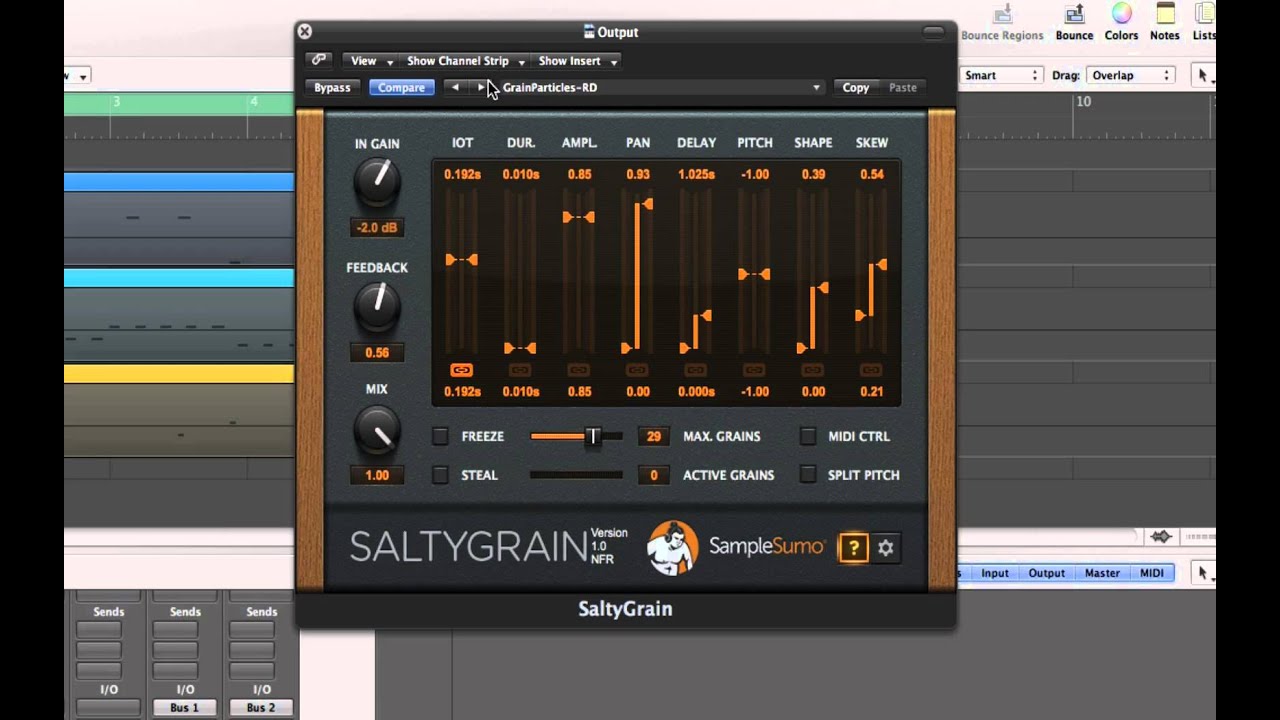1280x720 pixels.
Task: Click the SKEW upper range handle
Action: (882, 265)
